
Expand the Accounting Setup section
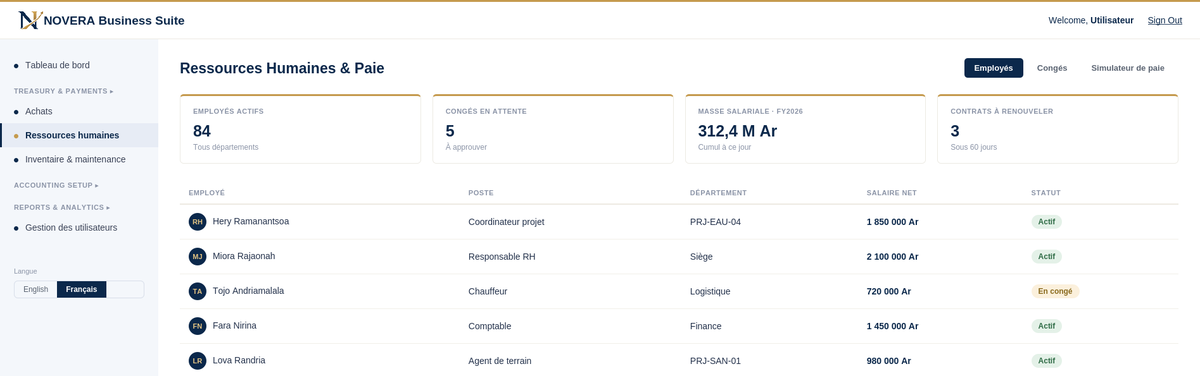(x=57, y=185)
